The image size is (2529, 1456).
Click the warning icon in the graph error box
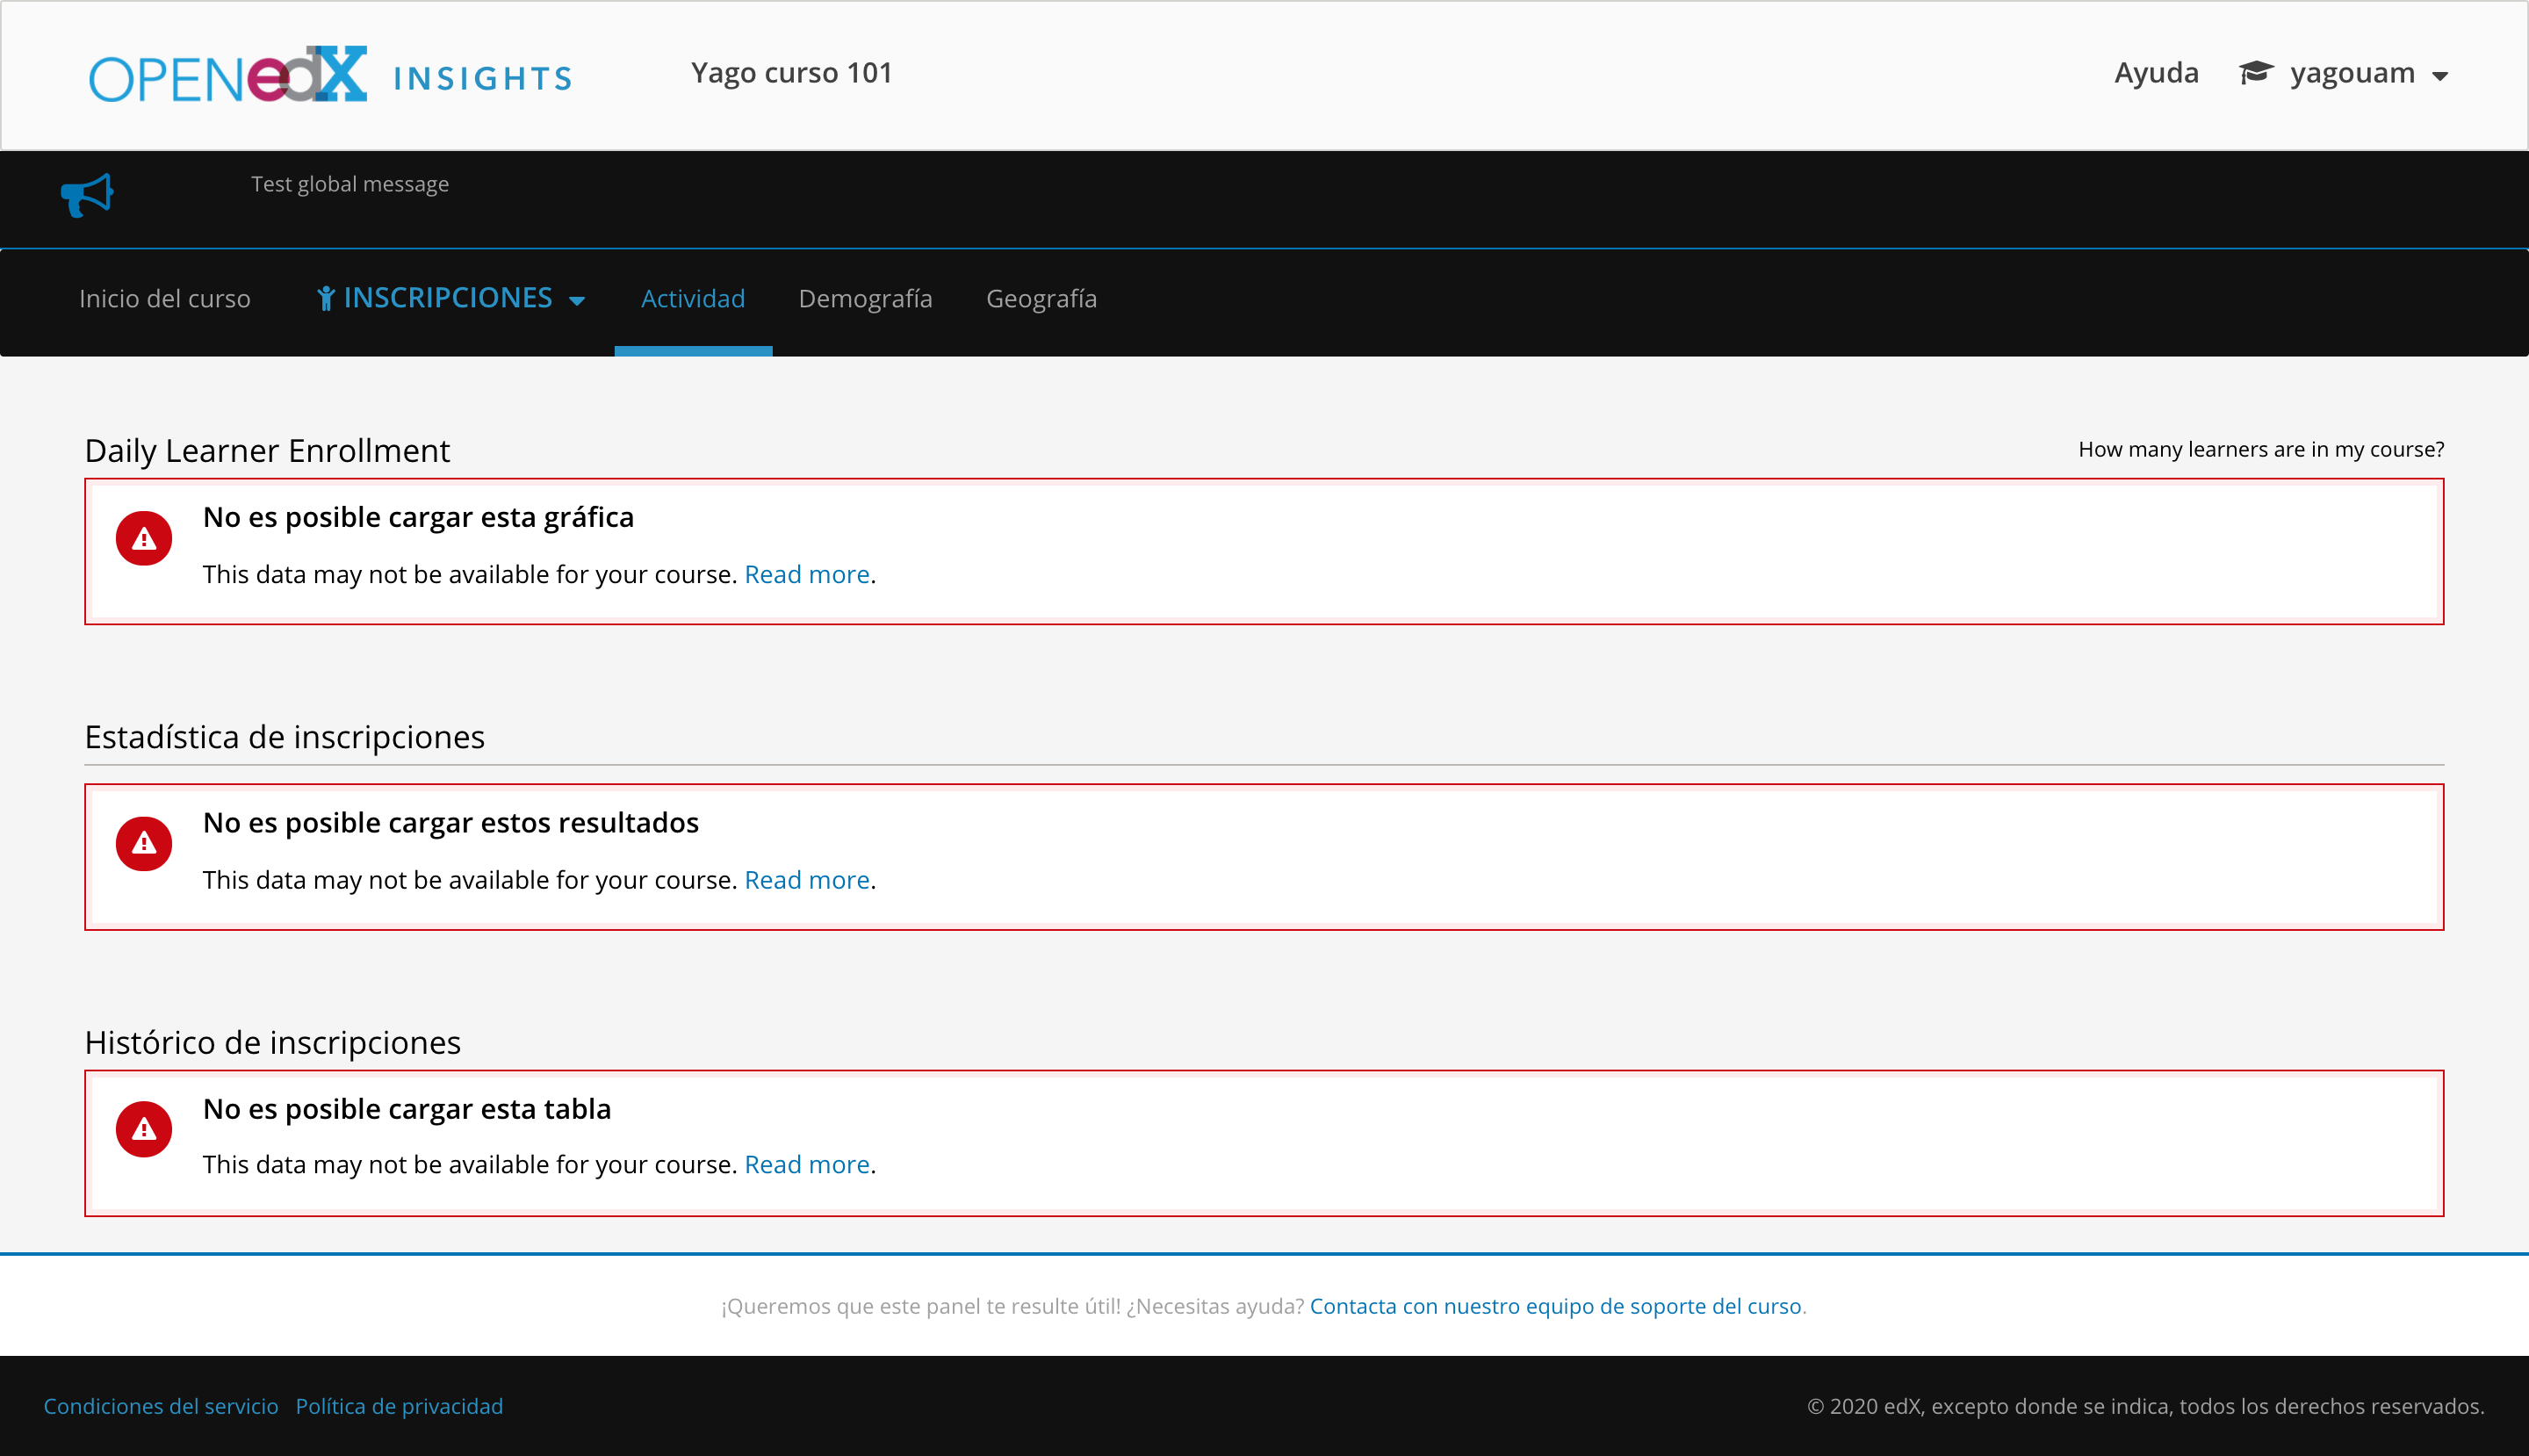coord(144,539)
